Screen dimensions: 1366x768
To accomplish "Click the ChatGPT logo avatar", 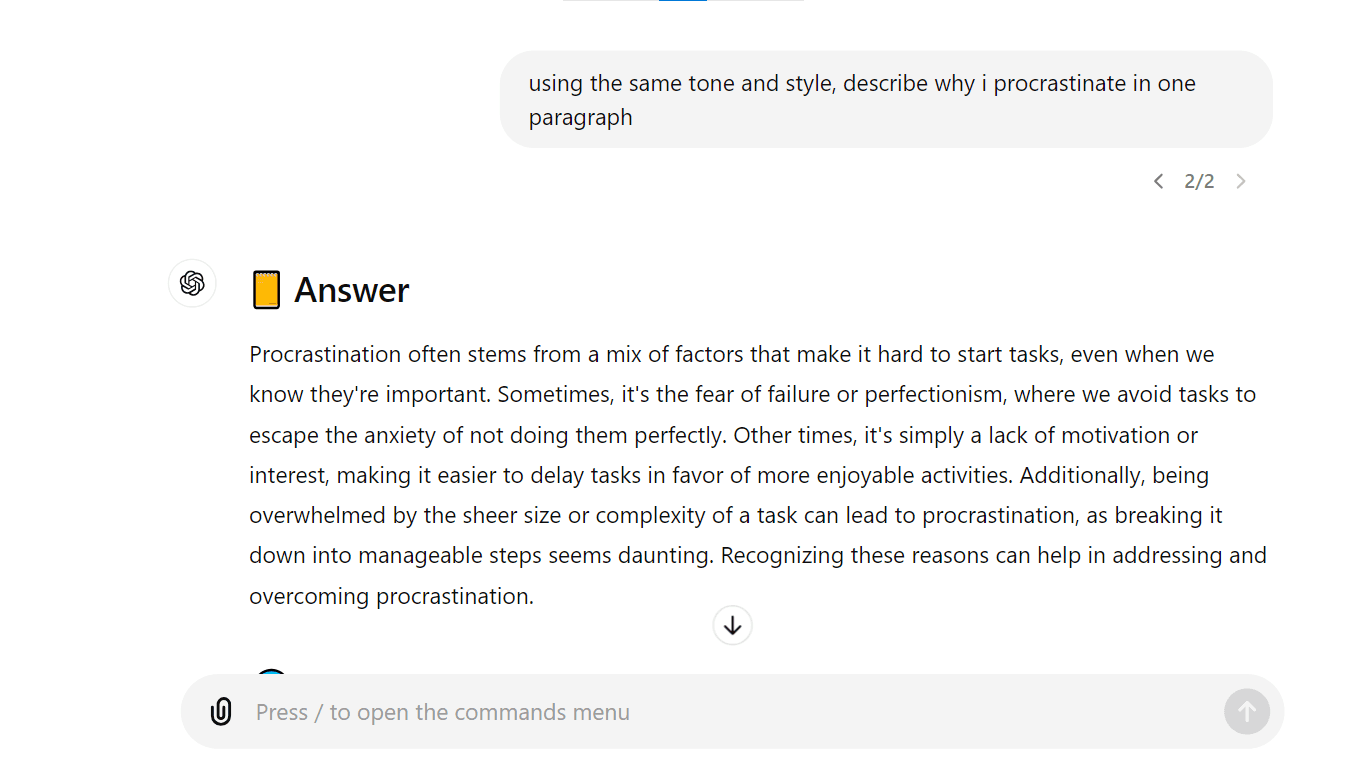I will 192,284.
